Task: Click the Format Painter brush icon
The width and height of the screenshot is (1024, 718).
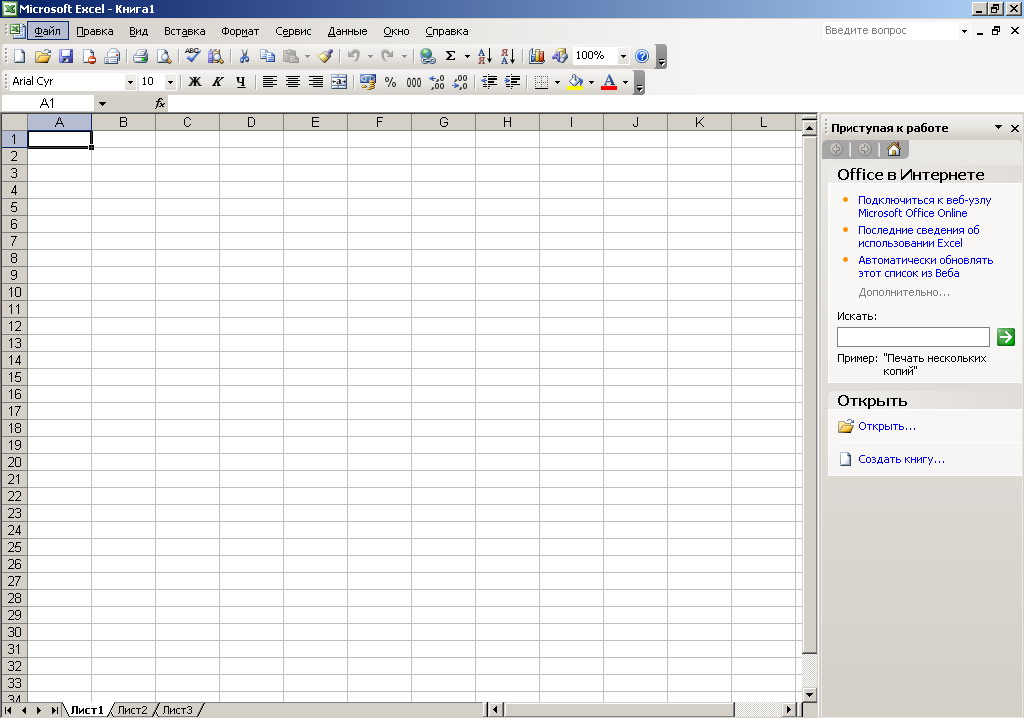Action: [325, 56]
